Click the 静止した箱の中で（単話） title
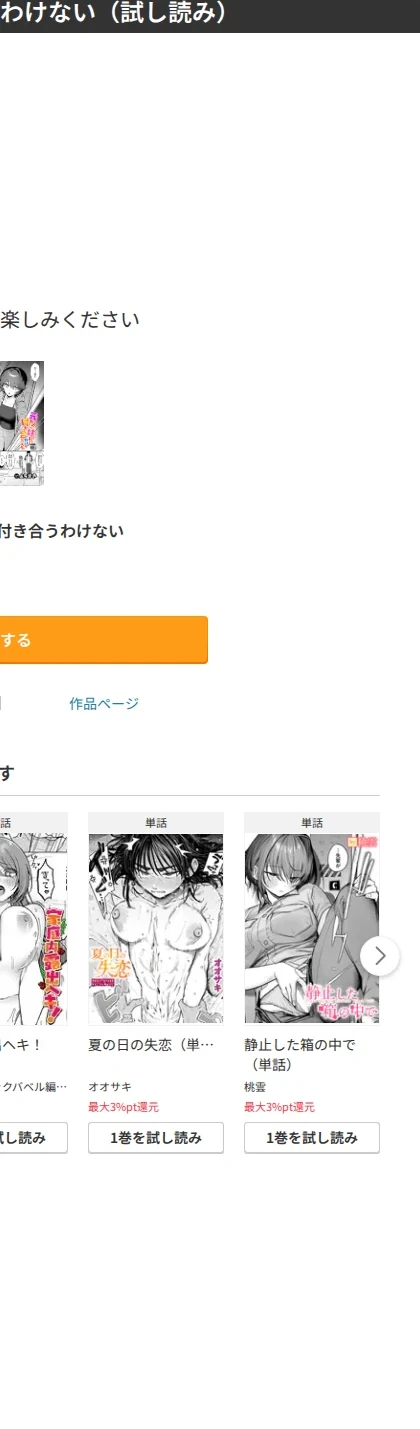 pos(300,1054)
